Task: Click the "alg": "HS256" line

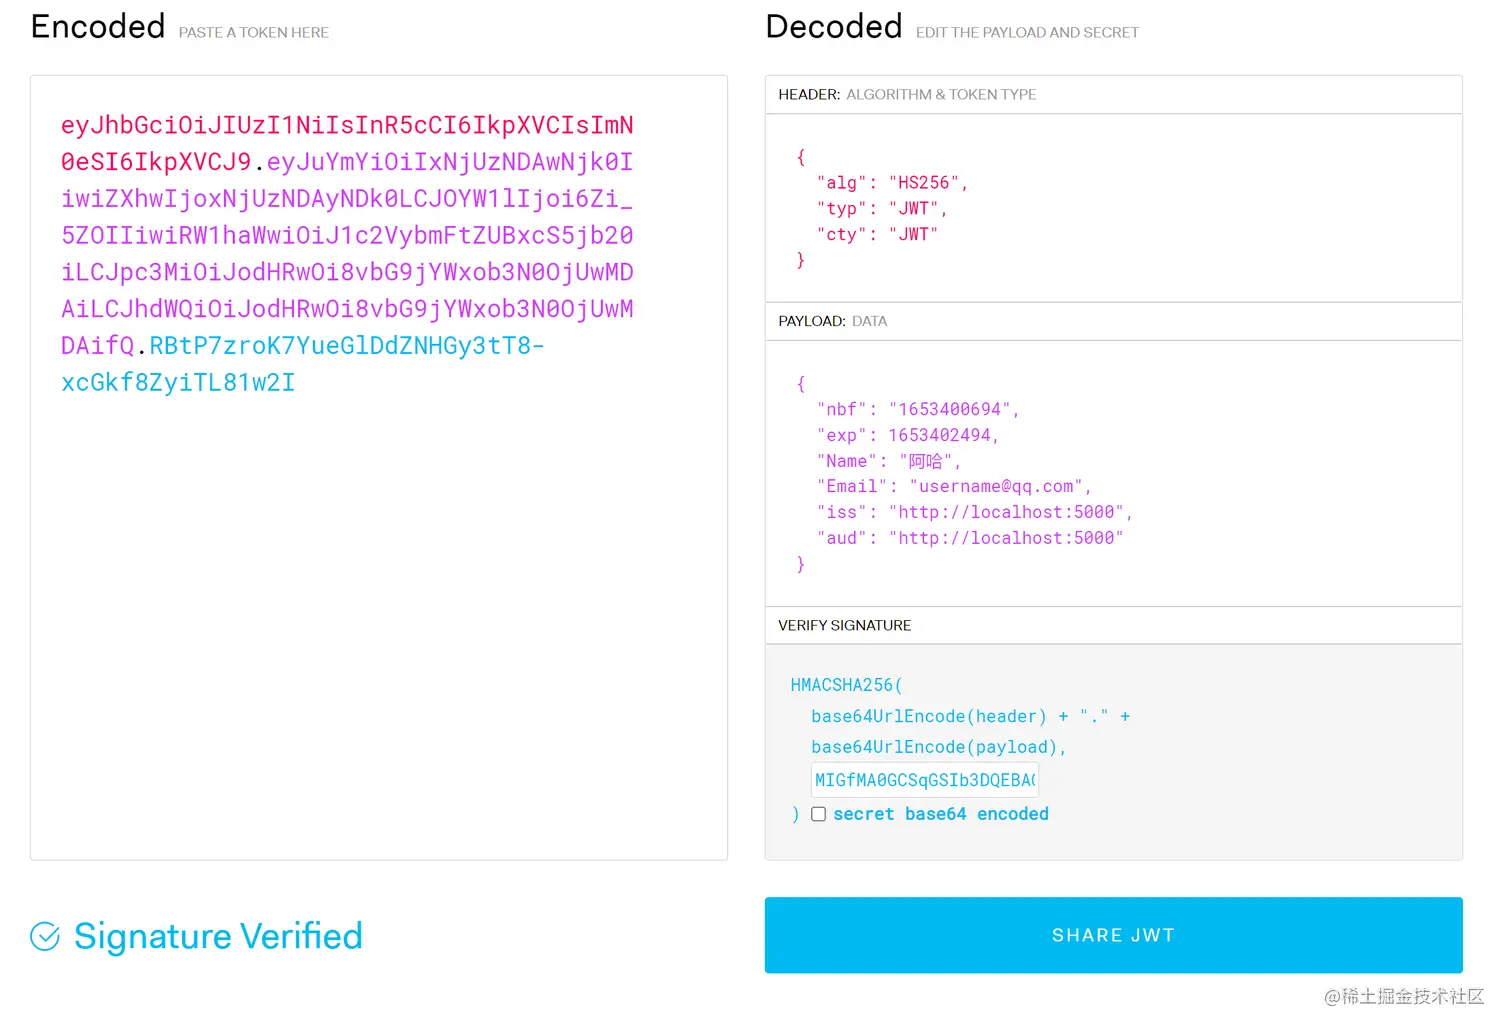Action: pyautogui.click(x=892, y=183)
